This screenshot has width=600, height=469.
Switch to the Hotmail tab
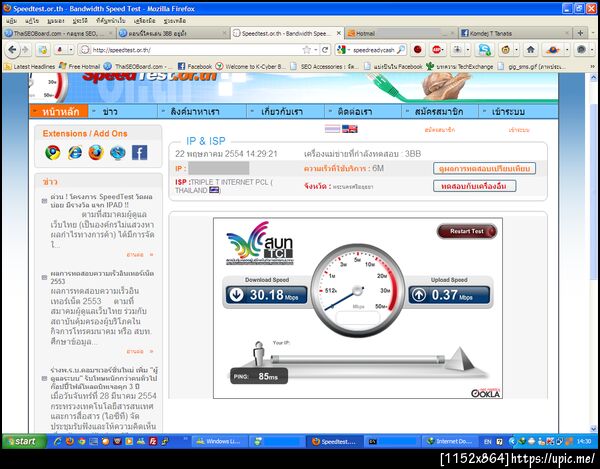[401, 33]
